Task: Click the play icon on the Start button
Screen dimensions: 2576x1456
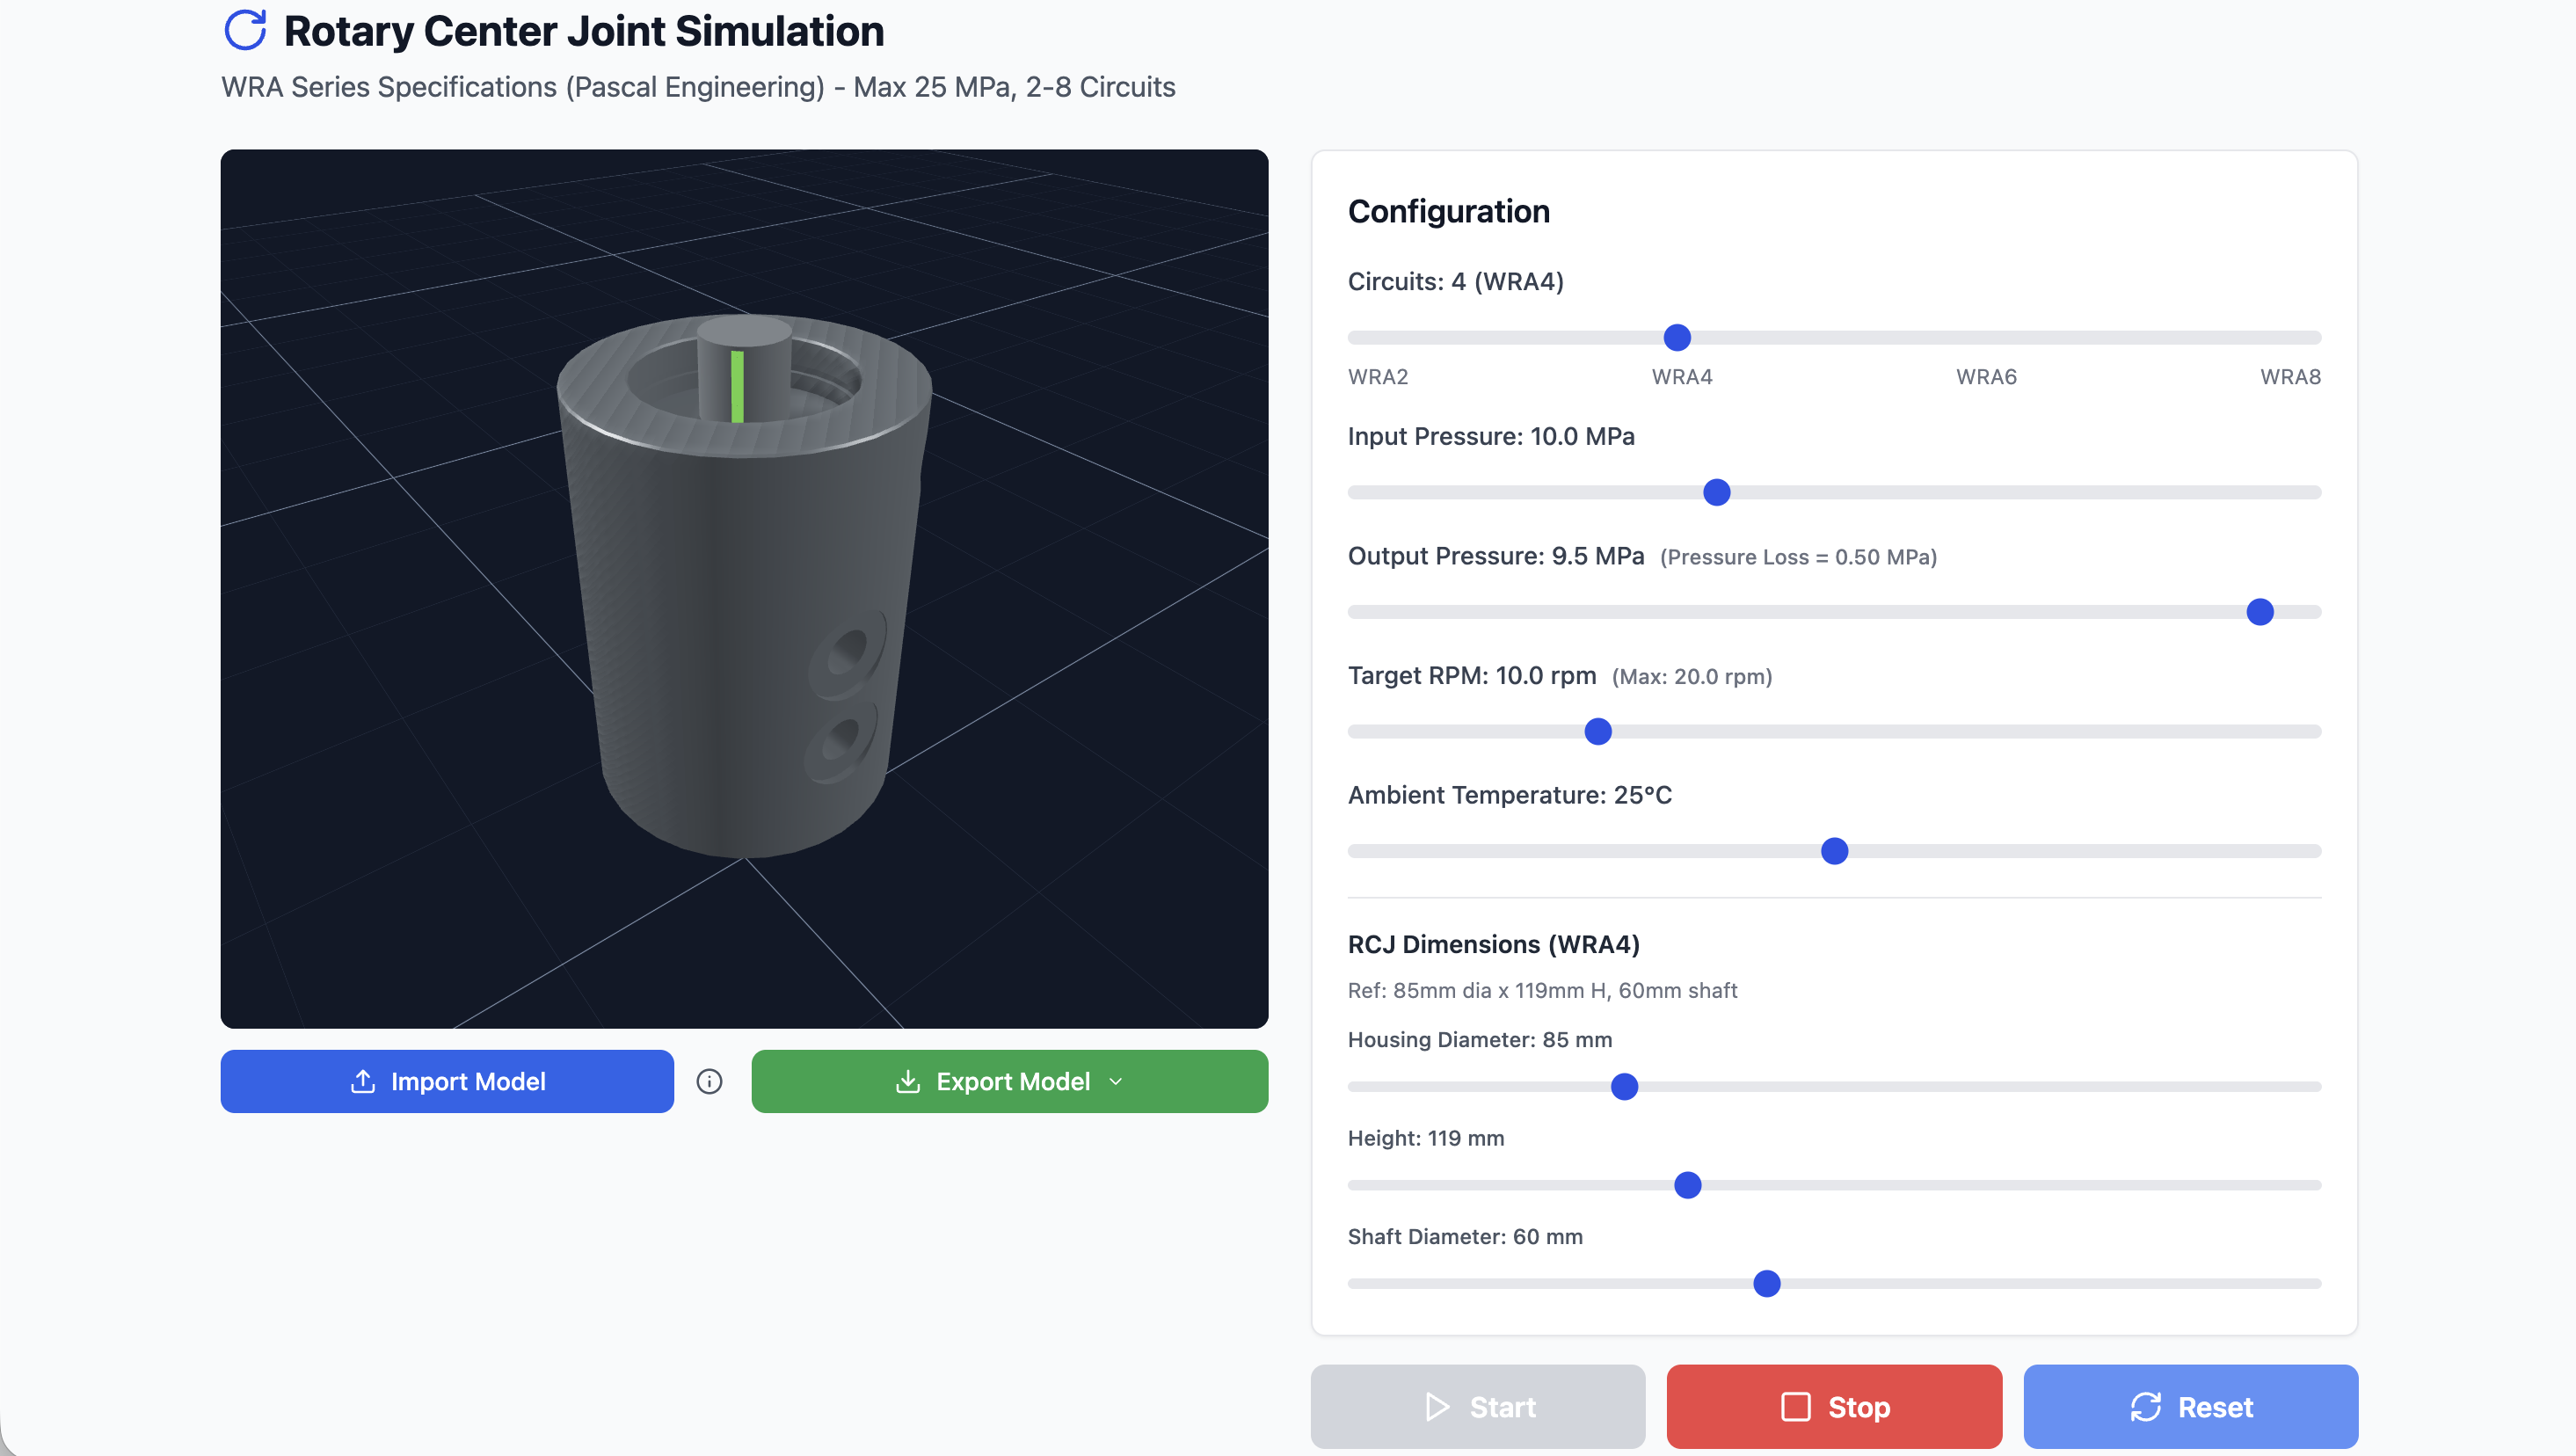Action: (1437, 1407)
